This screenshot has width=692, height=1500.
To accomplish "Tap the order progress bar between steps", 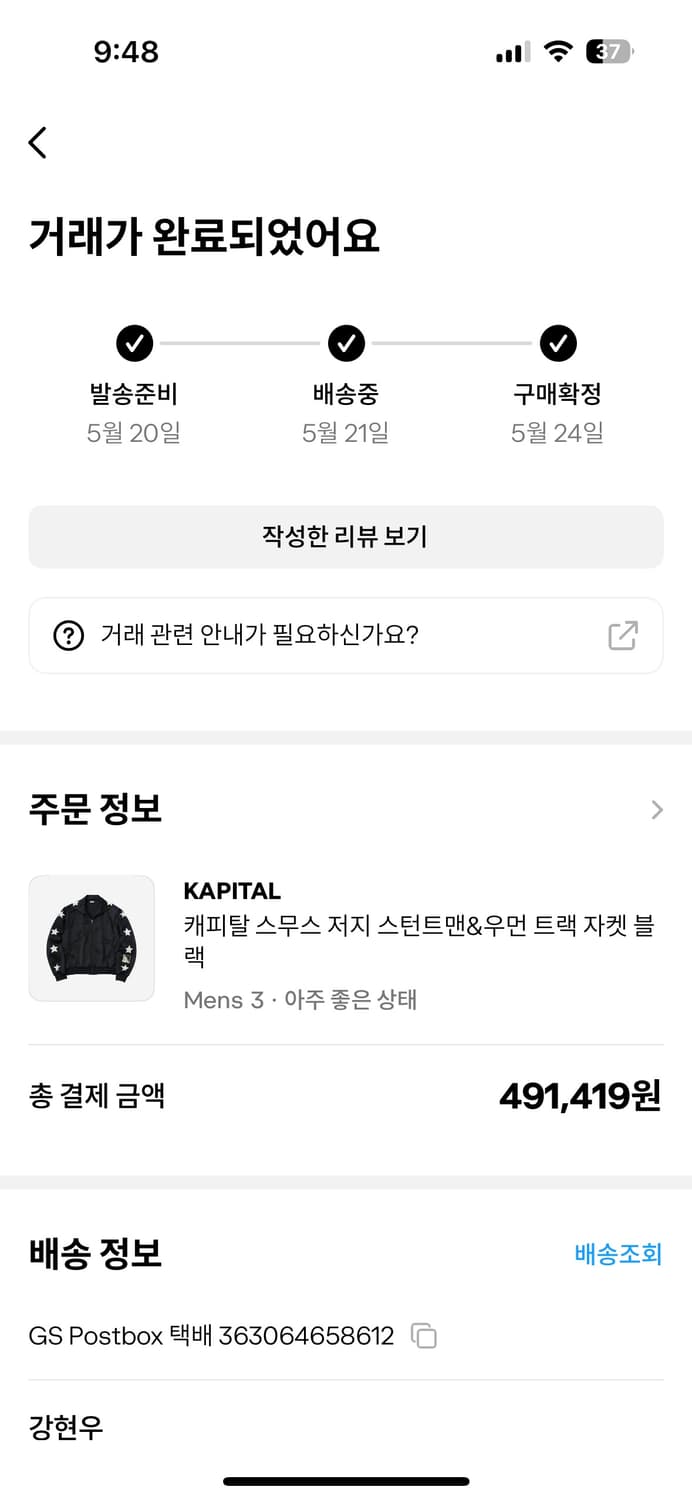I will [x=240, y=343].
